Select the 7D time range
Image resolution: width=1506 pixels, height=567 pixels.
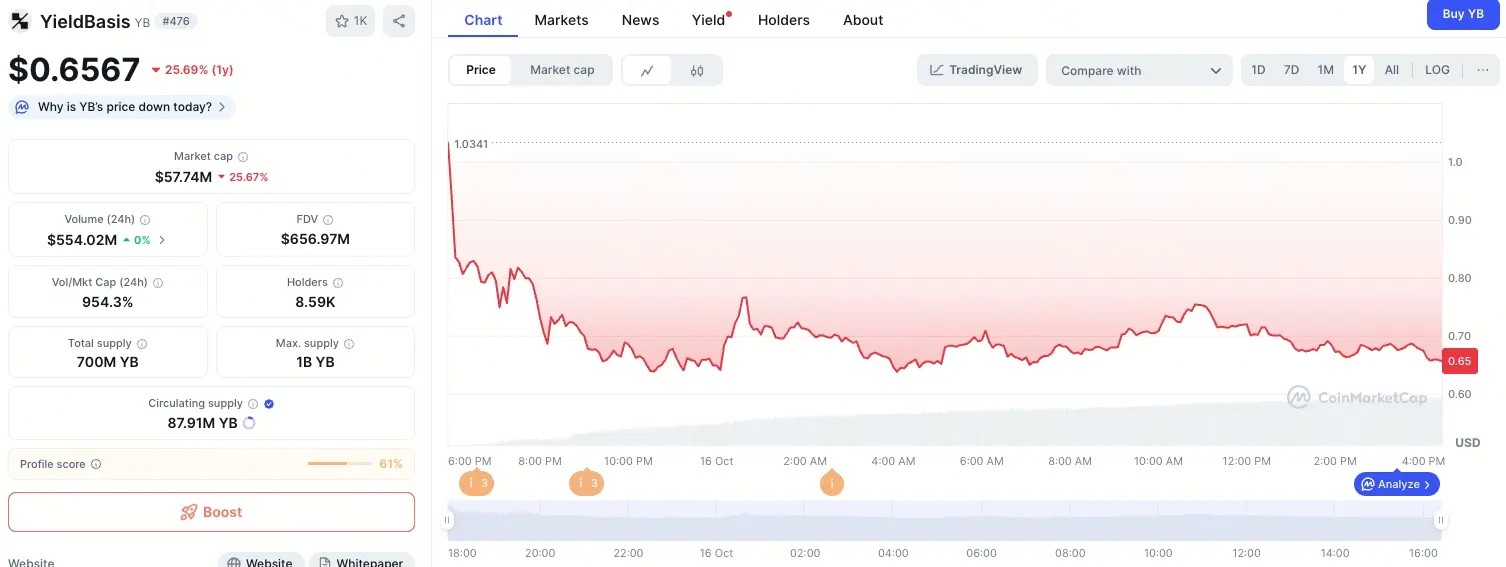[x=1291, y=70]
